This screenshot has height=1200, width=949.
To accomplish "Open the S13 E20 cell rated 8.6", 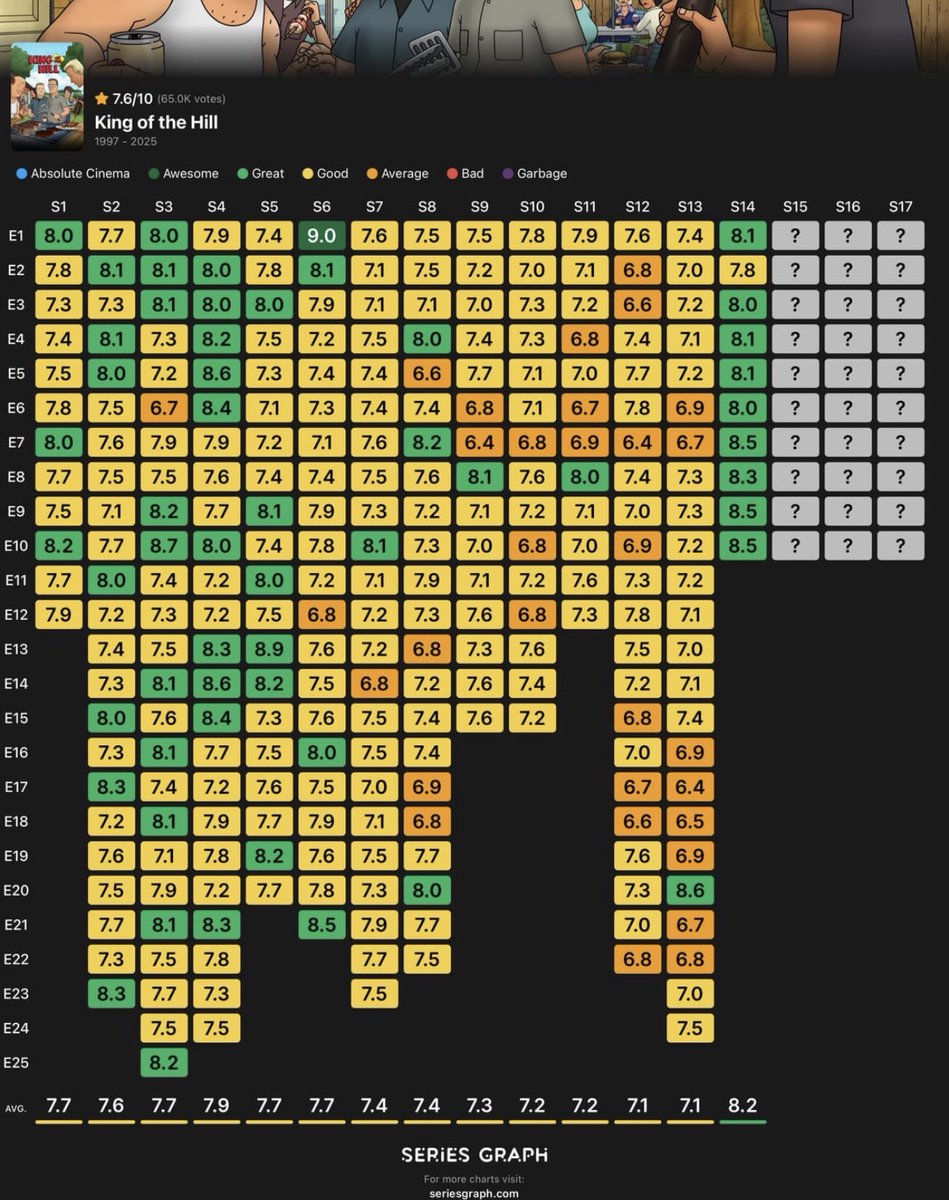I will 690,890.
